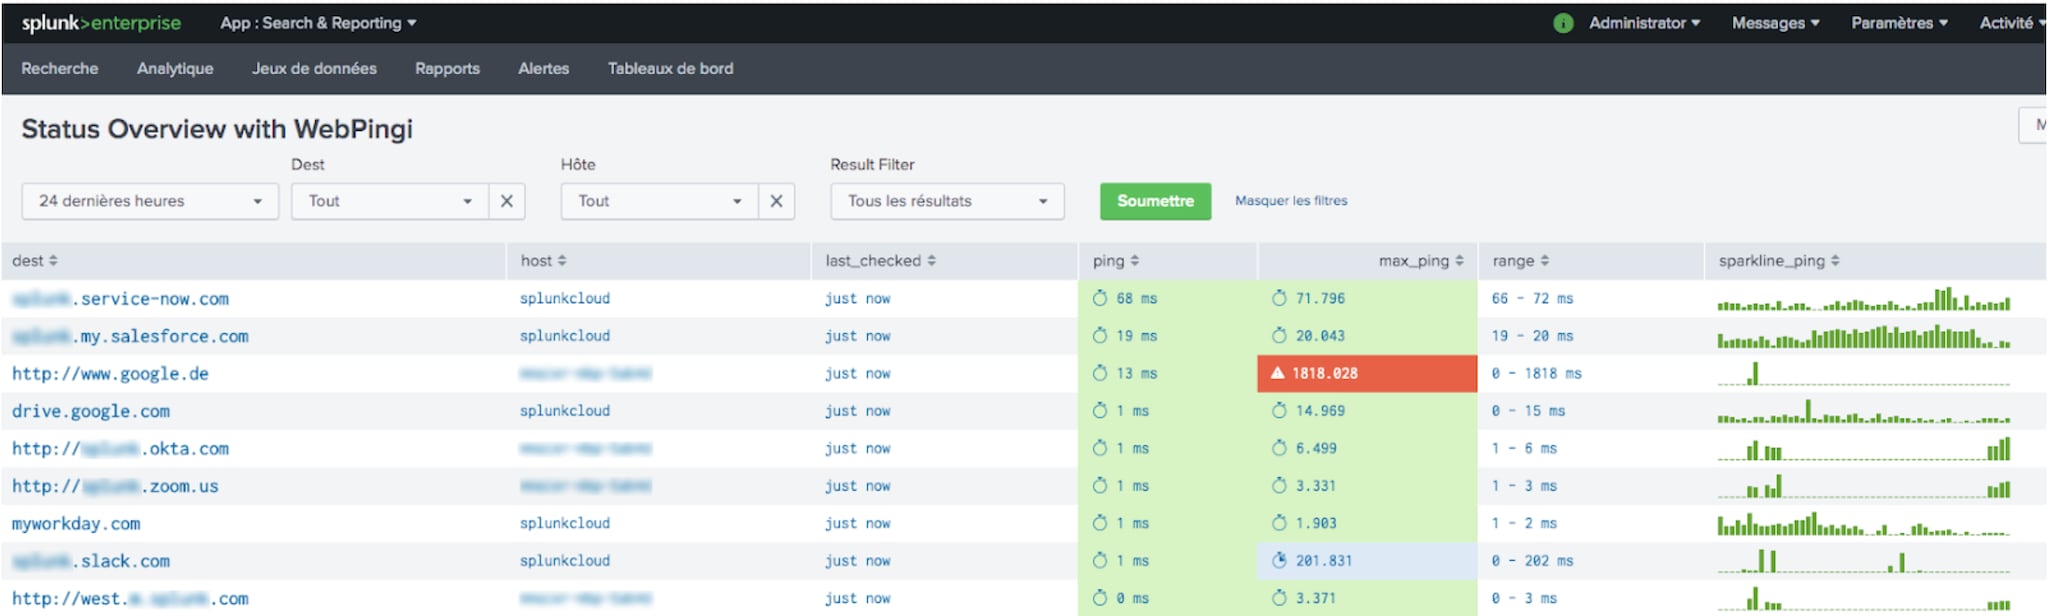The image size is (2048, 616).
Task: Click stopwatch icon beside 6.499 max ping
Action: [1279, 448]
